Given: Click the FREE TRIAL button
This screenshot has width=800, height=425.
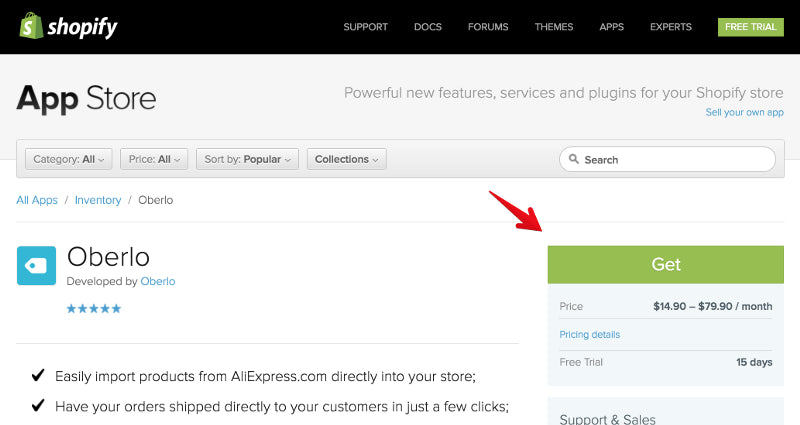Looking at the screenshot, I should click(751, 27).
